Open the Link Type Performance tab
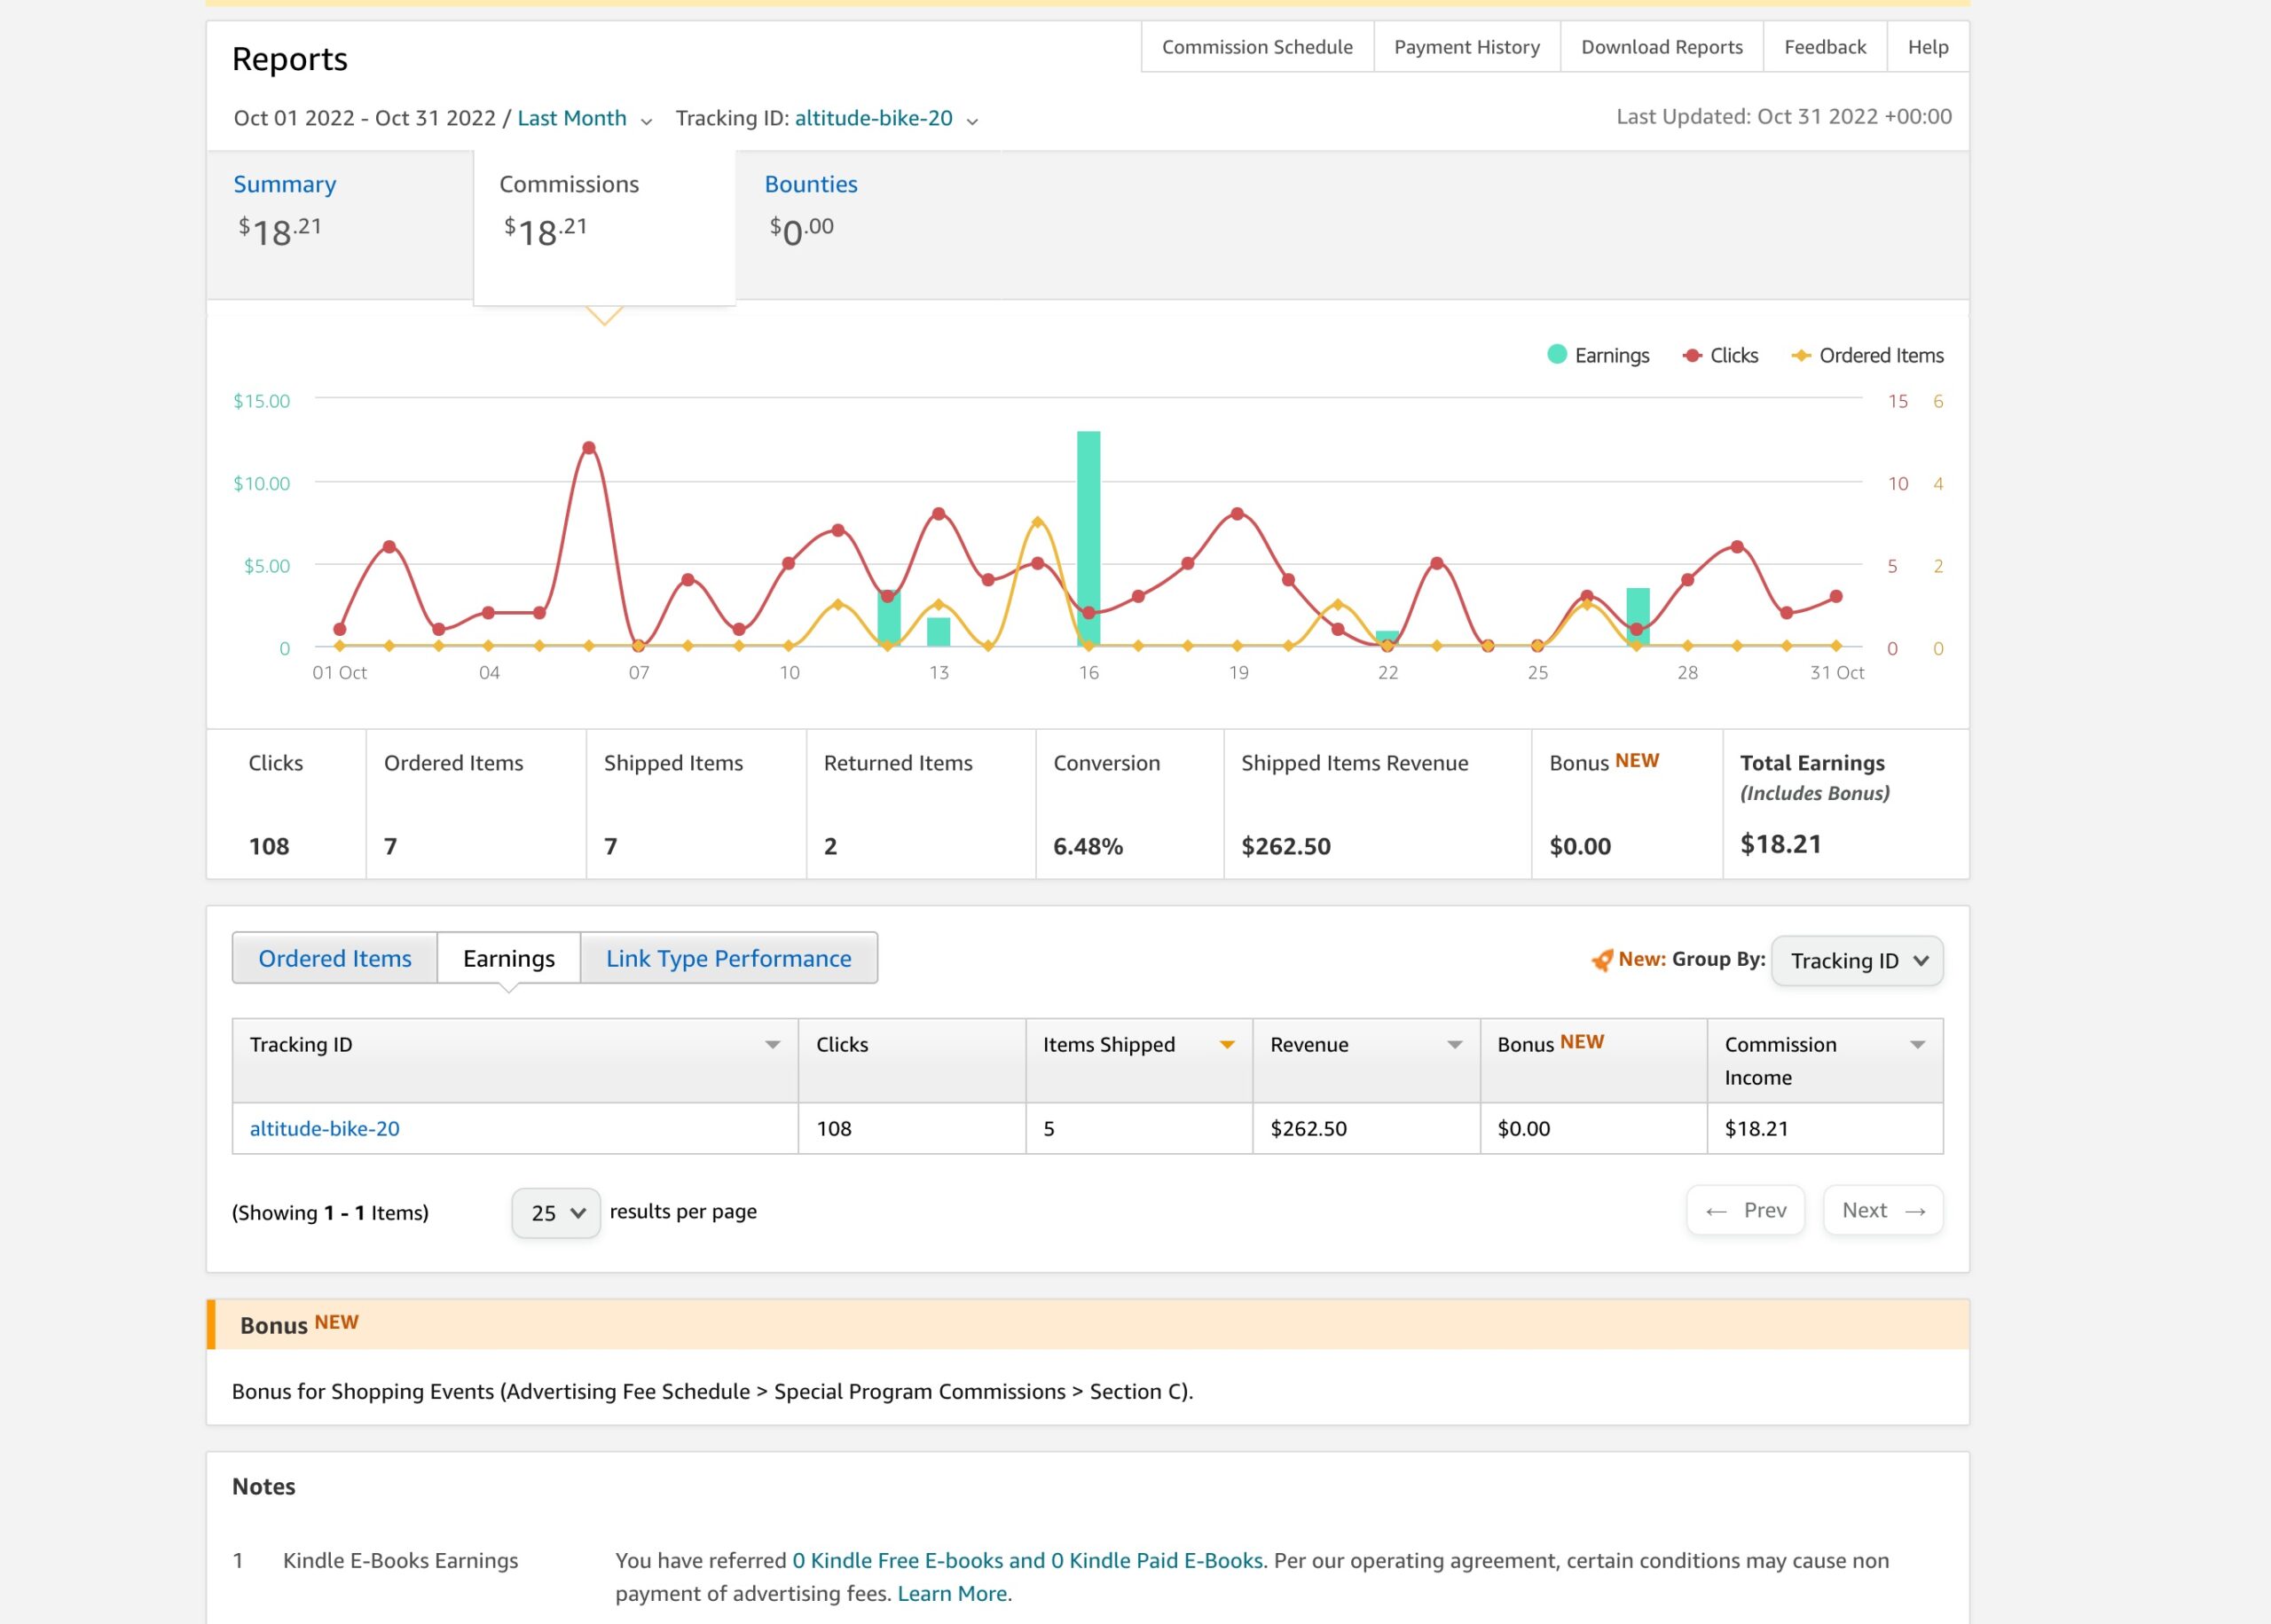2271x1624 pixels. [x=729, y=958]
